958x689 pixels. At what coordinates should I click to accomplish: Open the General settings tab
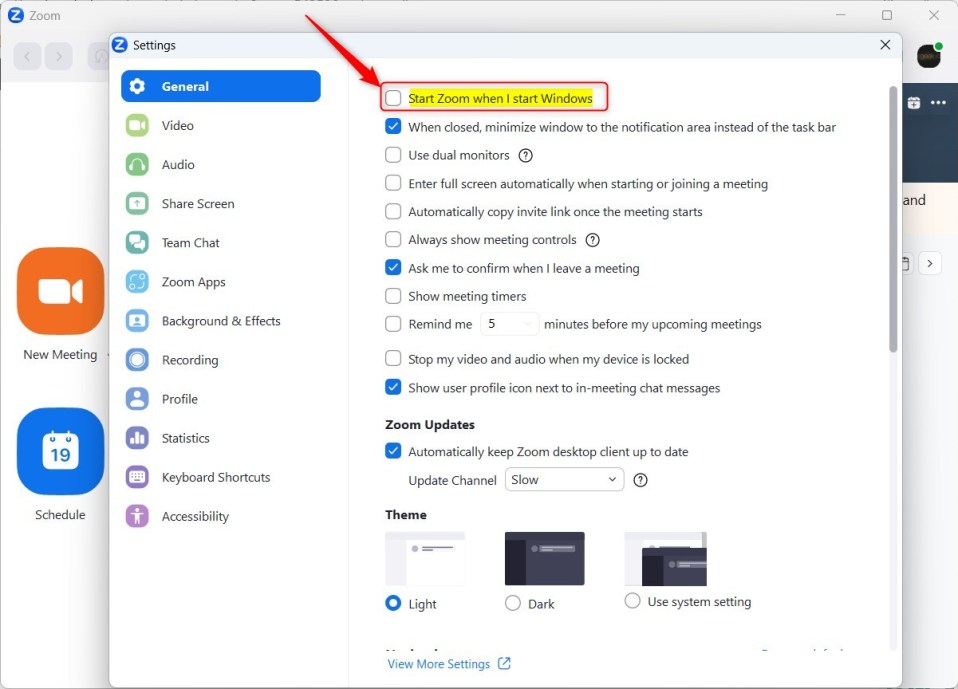click(x=221, y=86)
